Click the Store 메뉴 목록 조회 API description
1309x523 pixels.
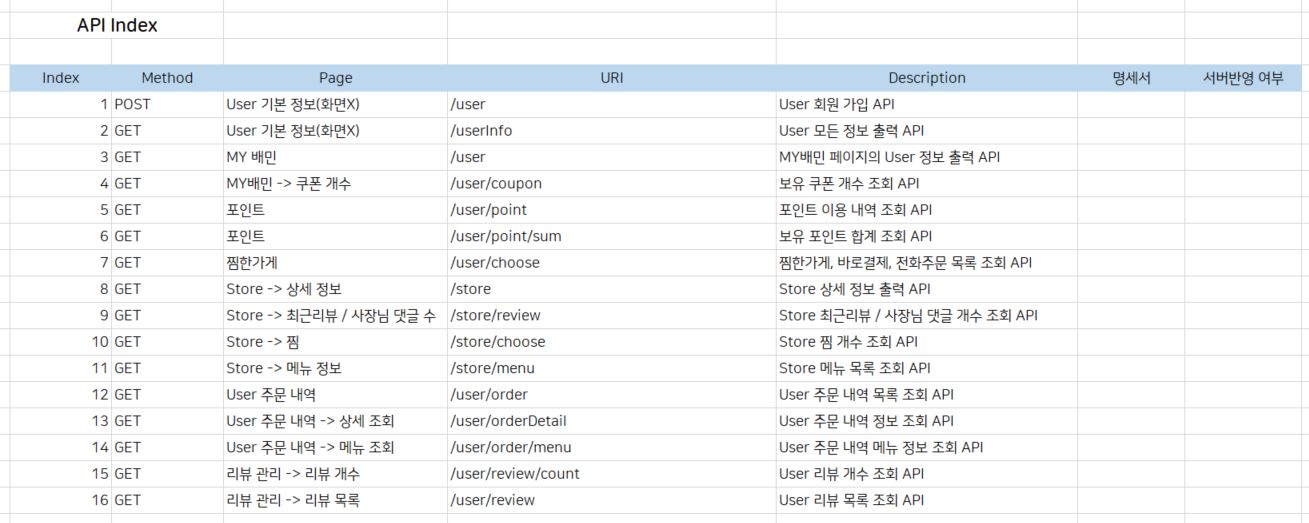pos(854,368)
